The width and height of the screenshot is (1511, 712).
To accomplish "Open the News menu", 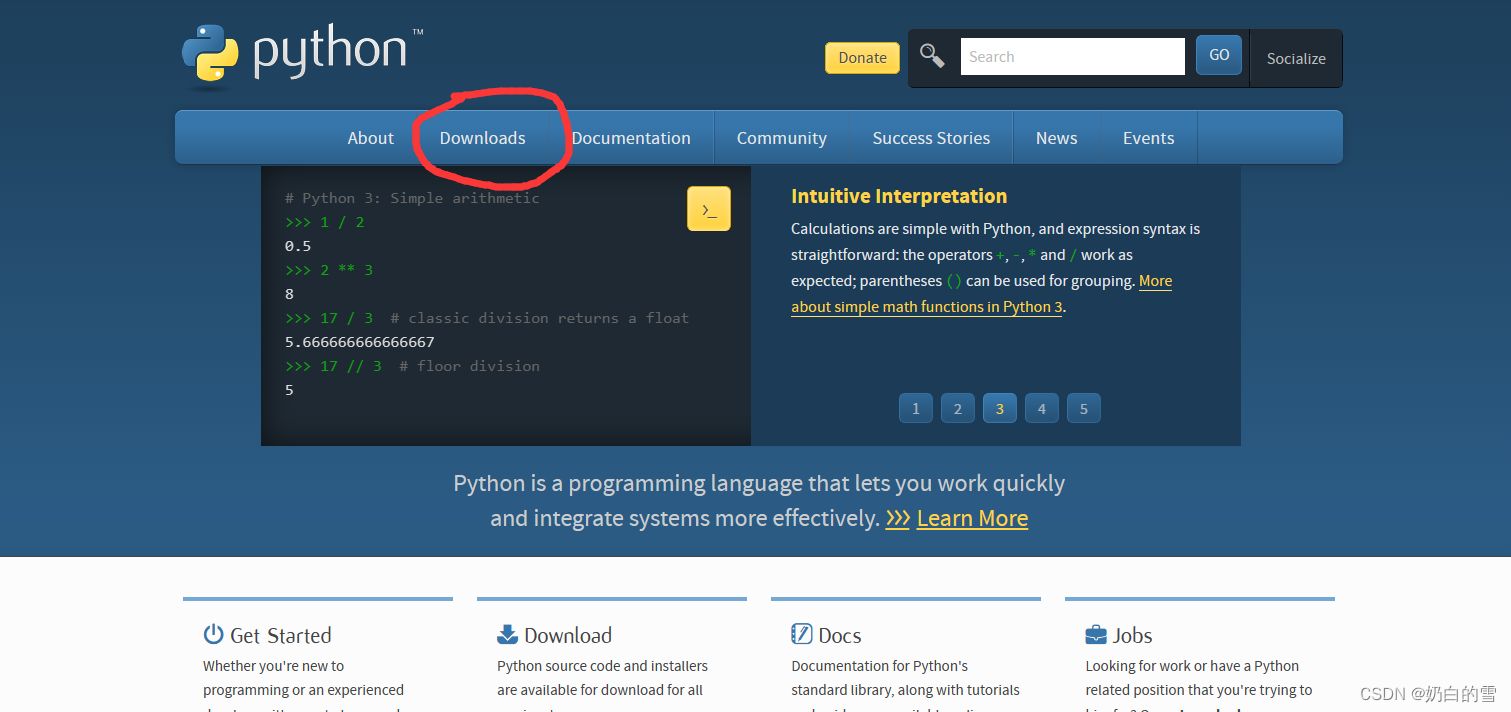I will pos(1057,138).
